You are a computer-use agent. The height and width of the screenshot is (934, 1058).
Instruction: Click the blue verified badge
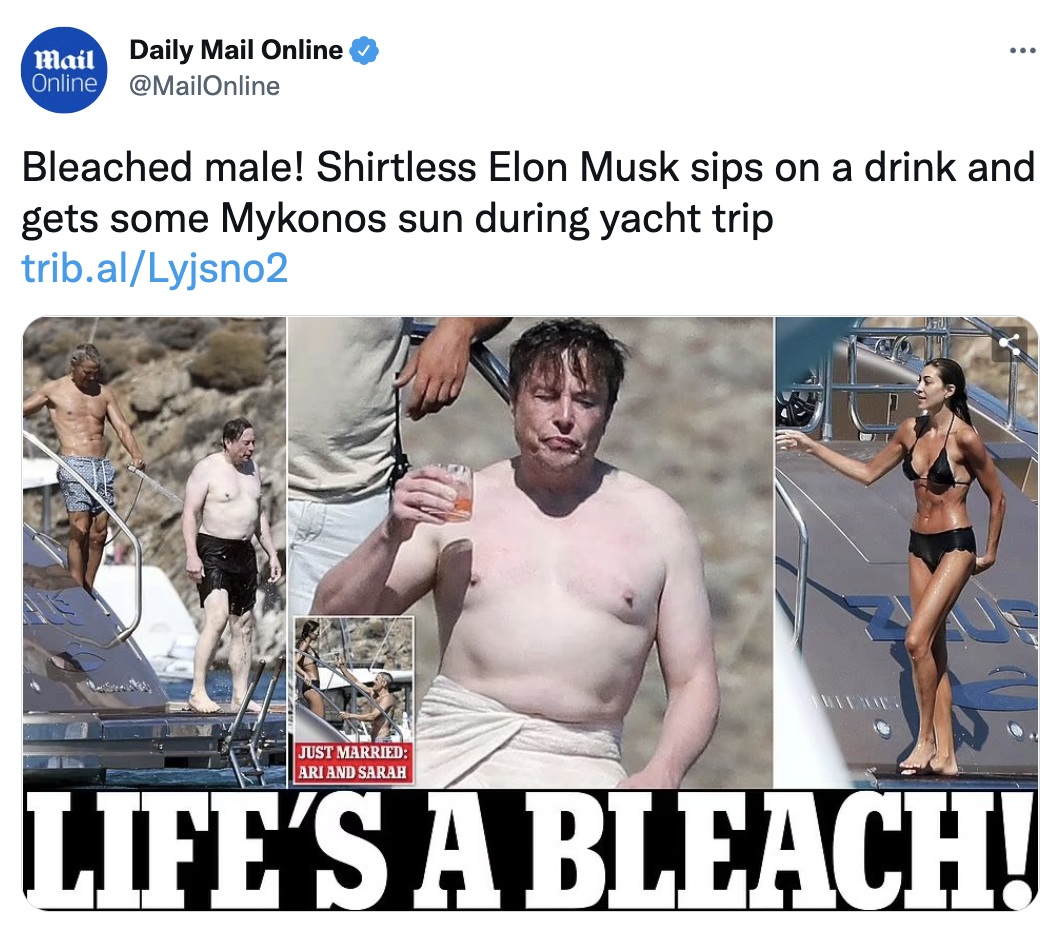click(364, 51)
